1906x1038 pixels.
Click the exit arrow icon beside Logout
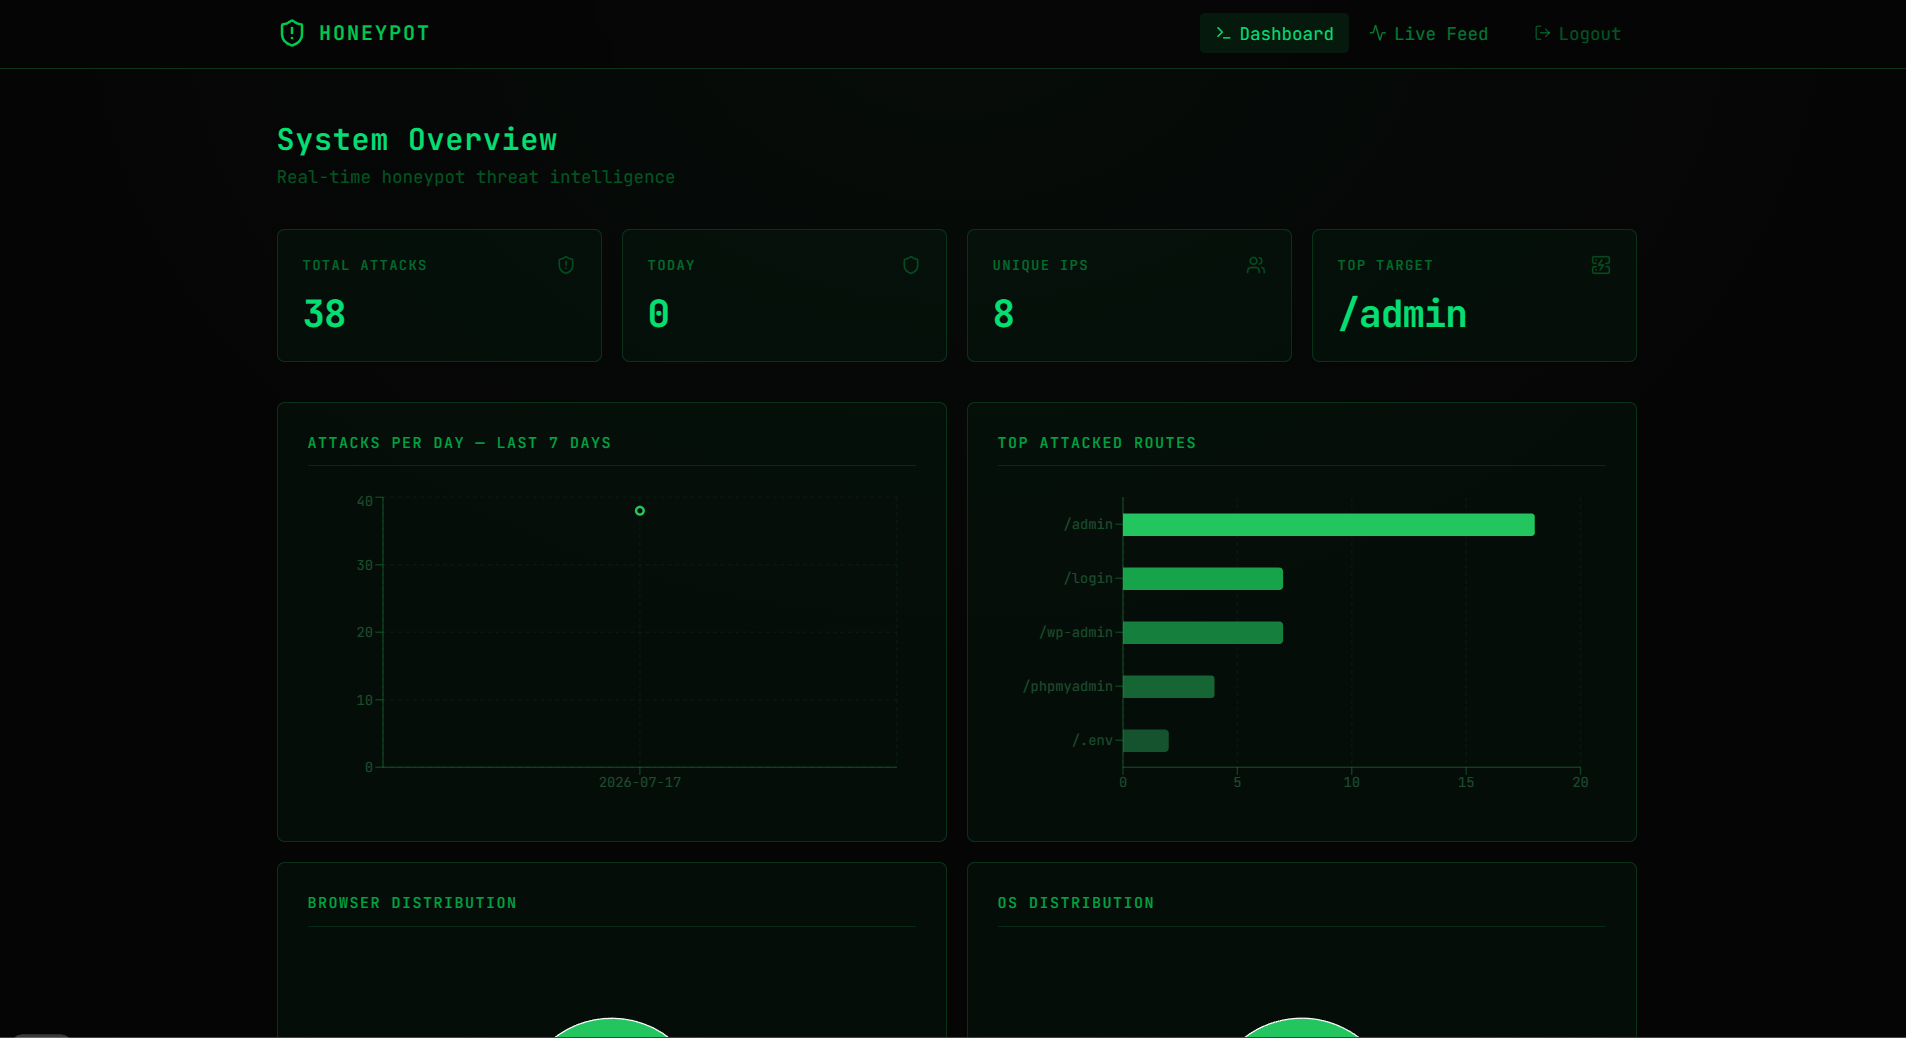point(1542,33)
